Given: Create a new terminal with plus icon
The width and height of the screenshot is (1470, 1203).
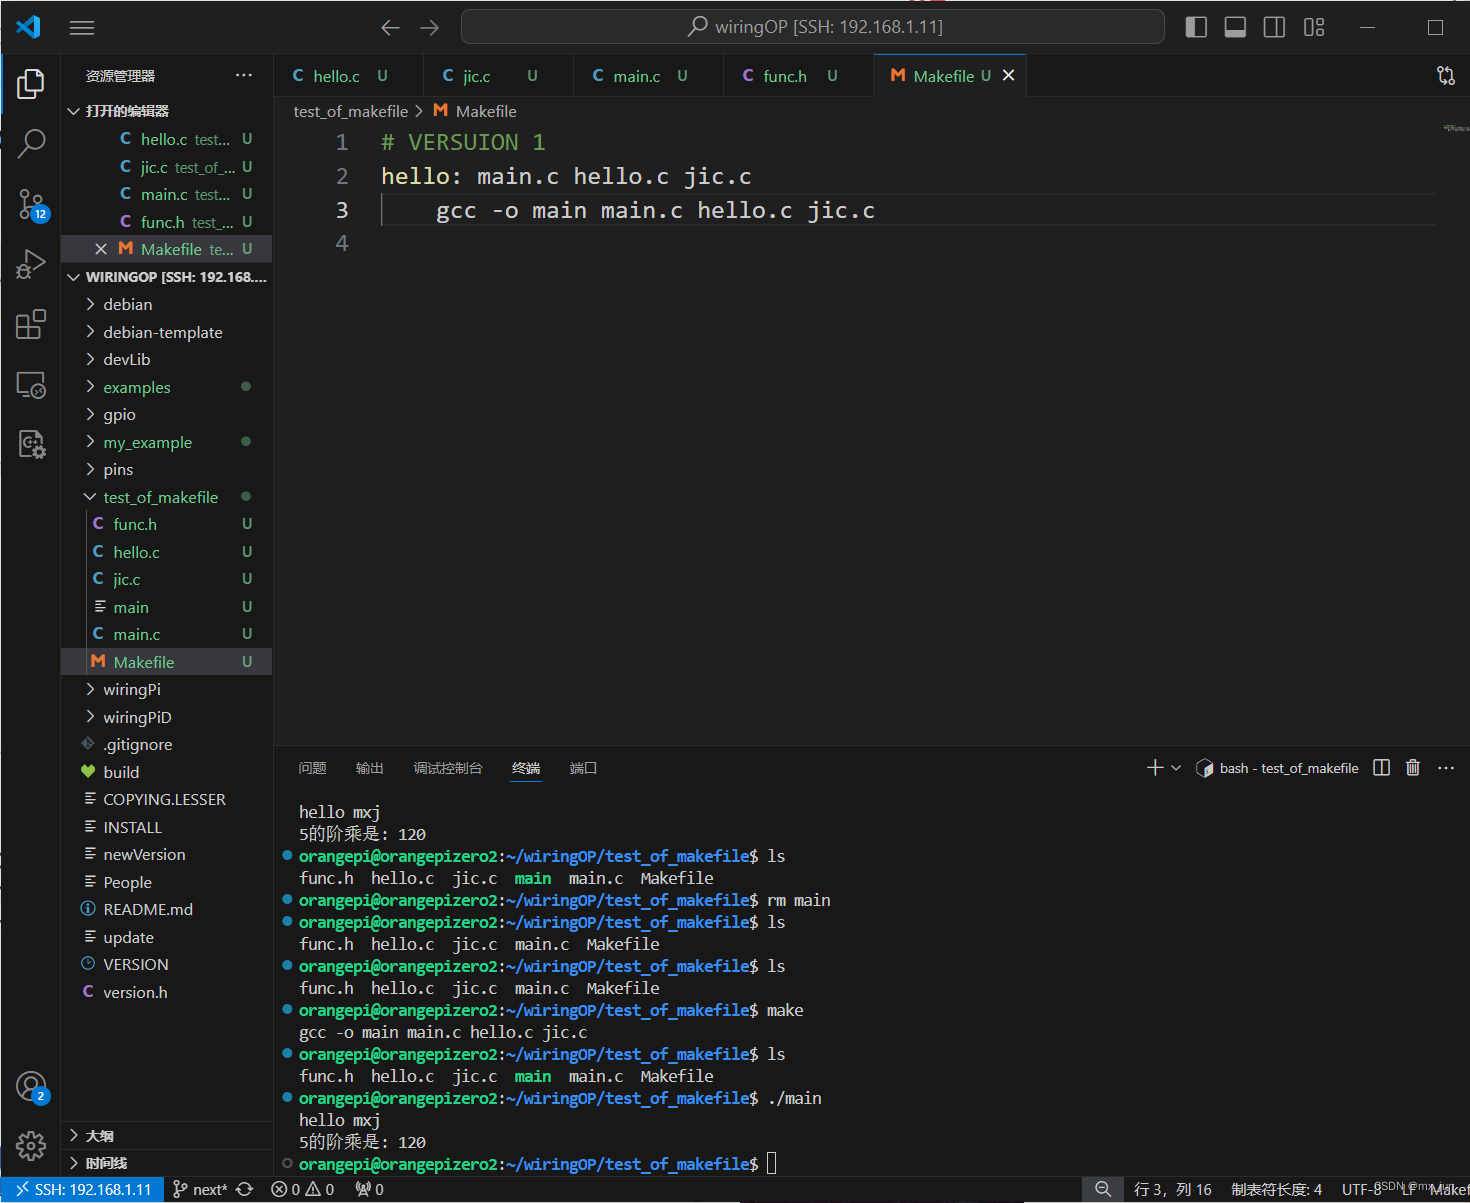Looking at the screenshot, I should click(x=1155, y=768).
